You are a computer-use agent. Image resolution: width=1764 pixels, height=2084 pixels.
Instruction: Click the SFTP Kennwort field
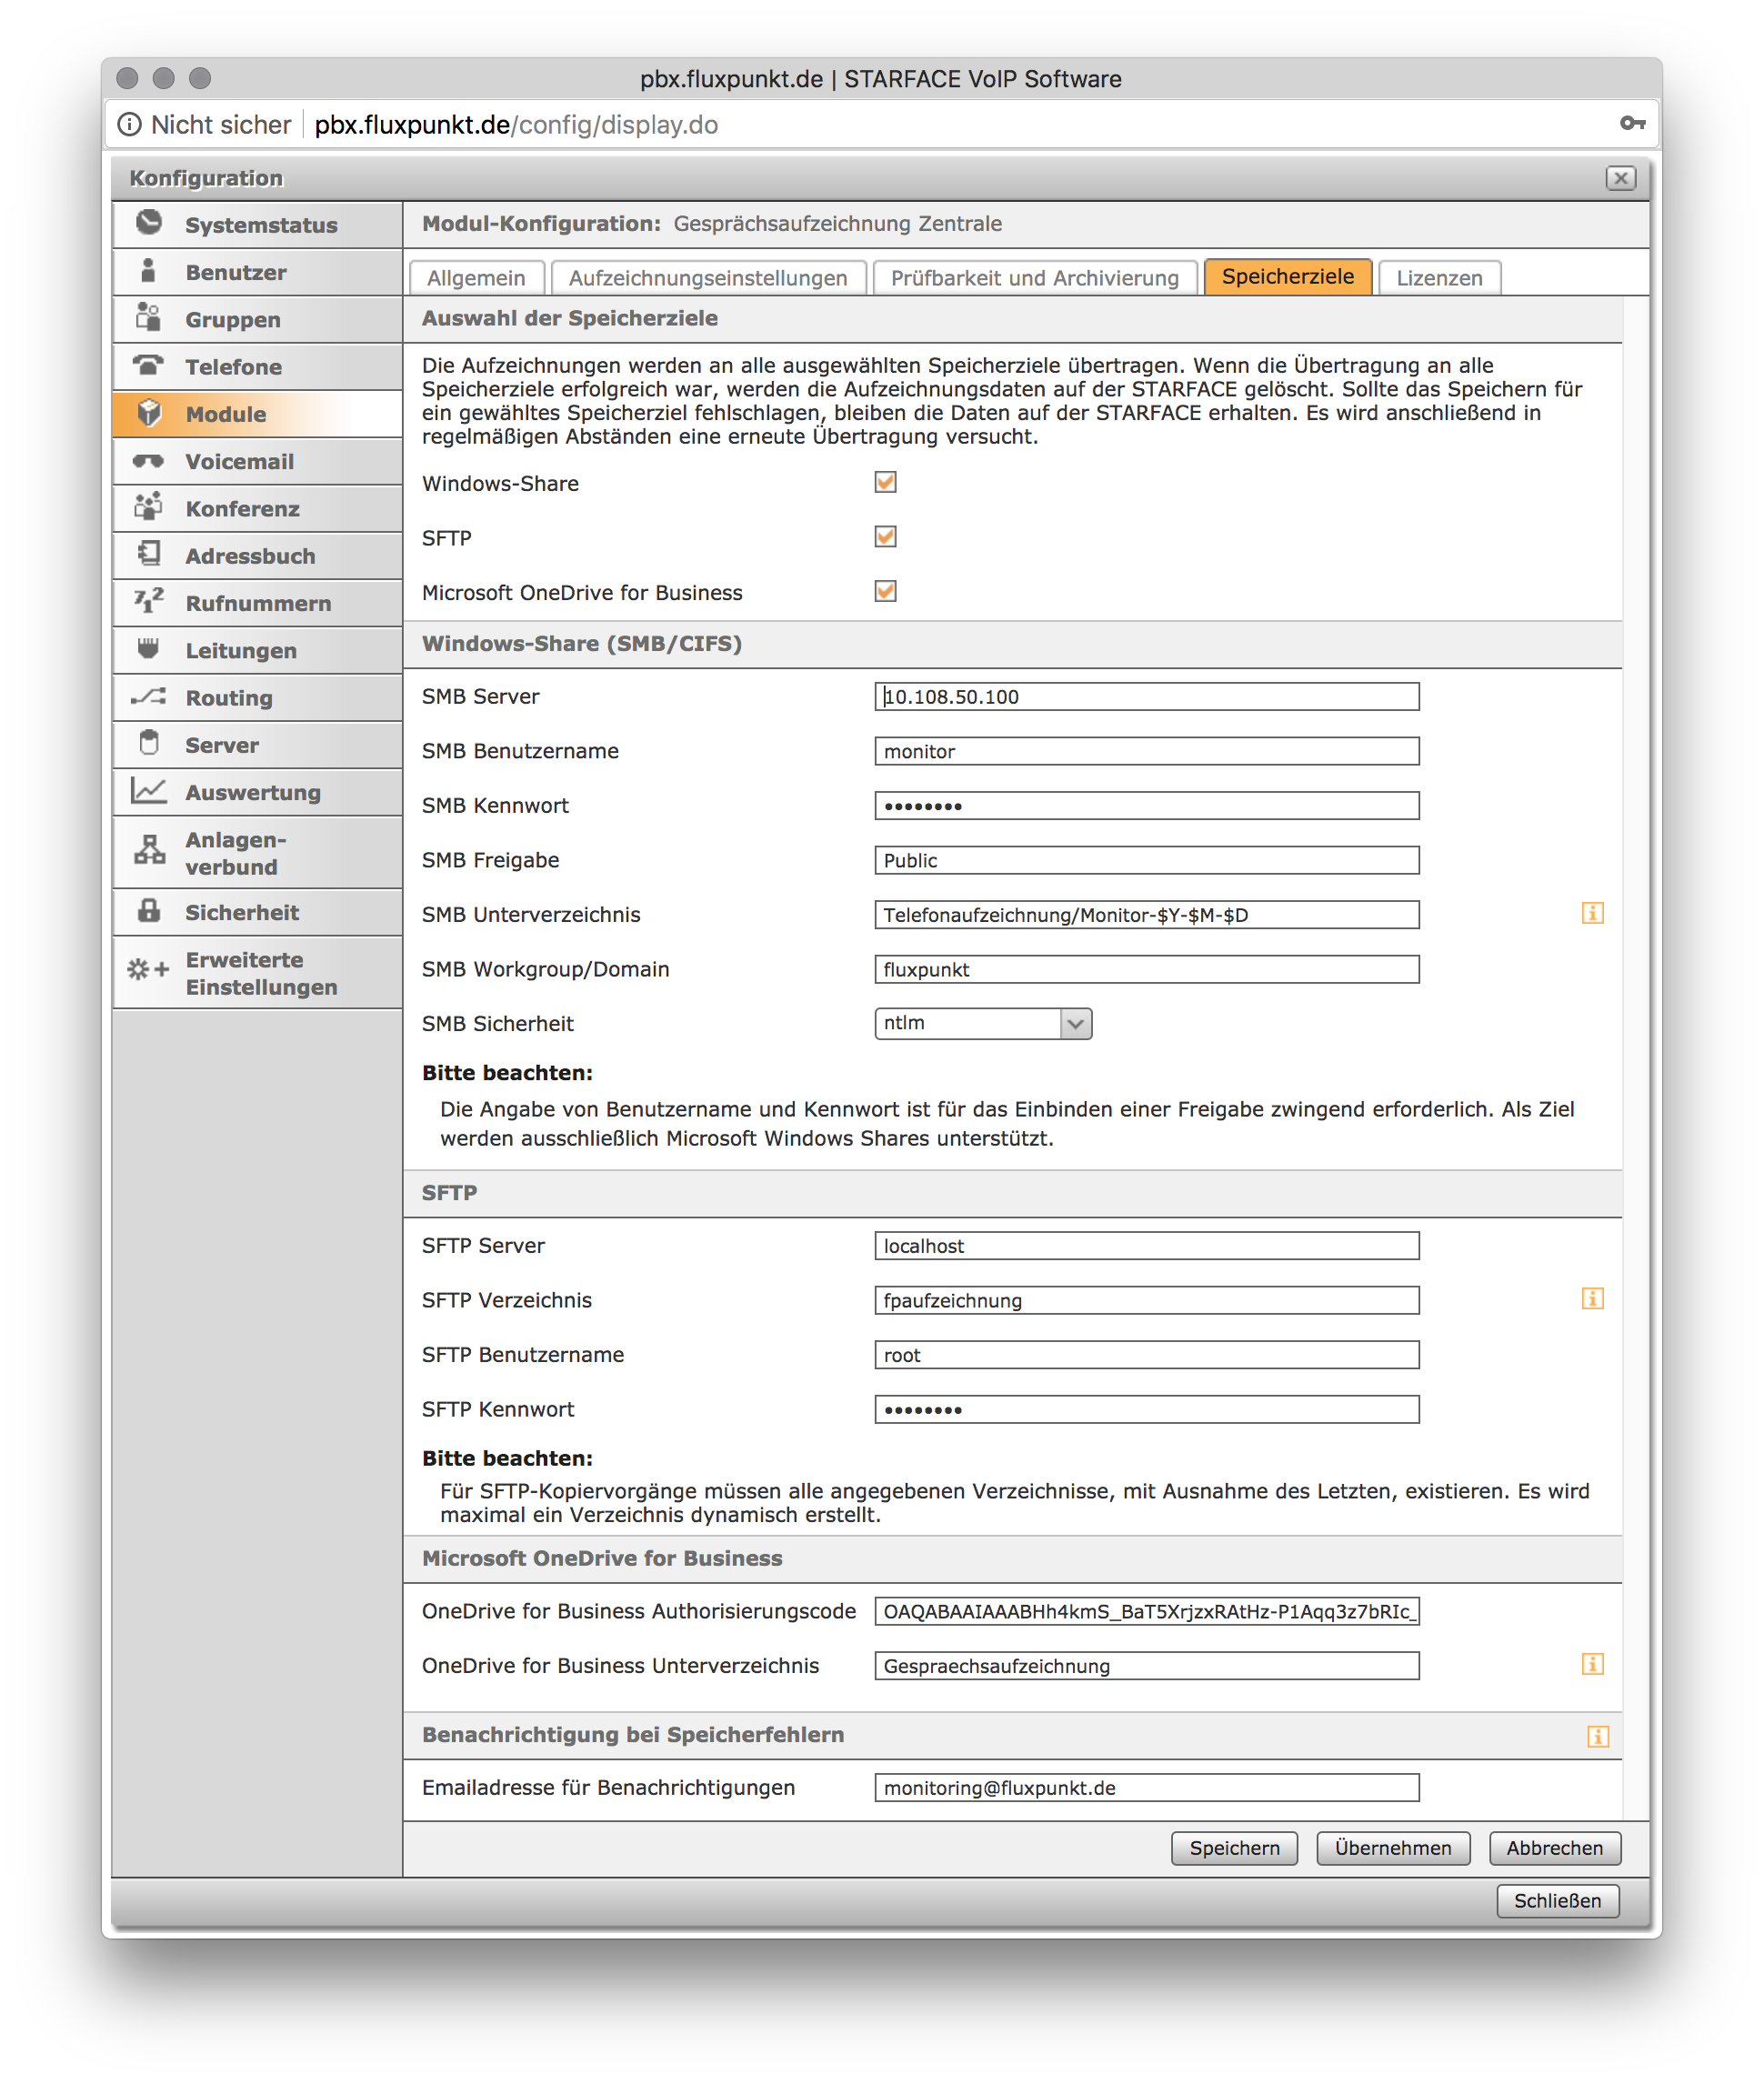tap(1147, 1410)
